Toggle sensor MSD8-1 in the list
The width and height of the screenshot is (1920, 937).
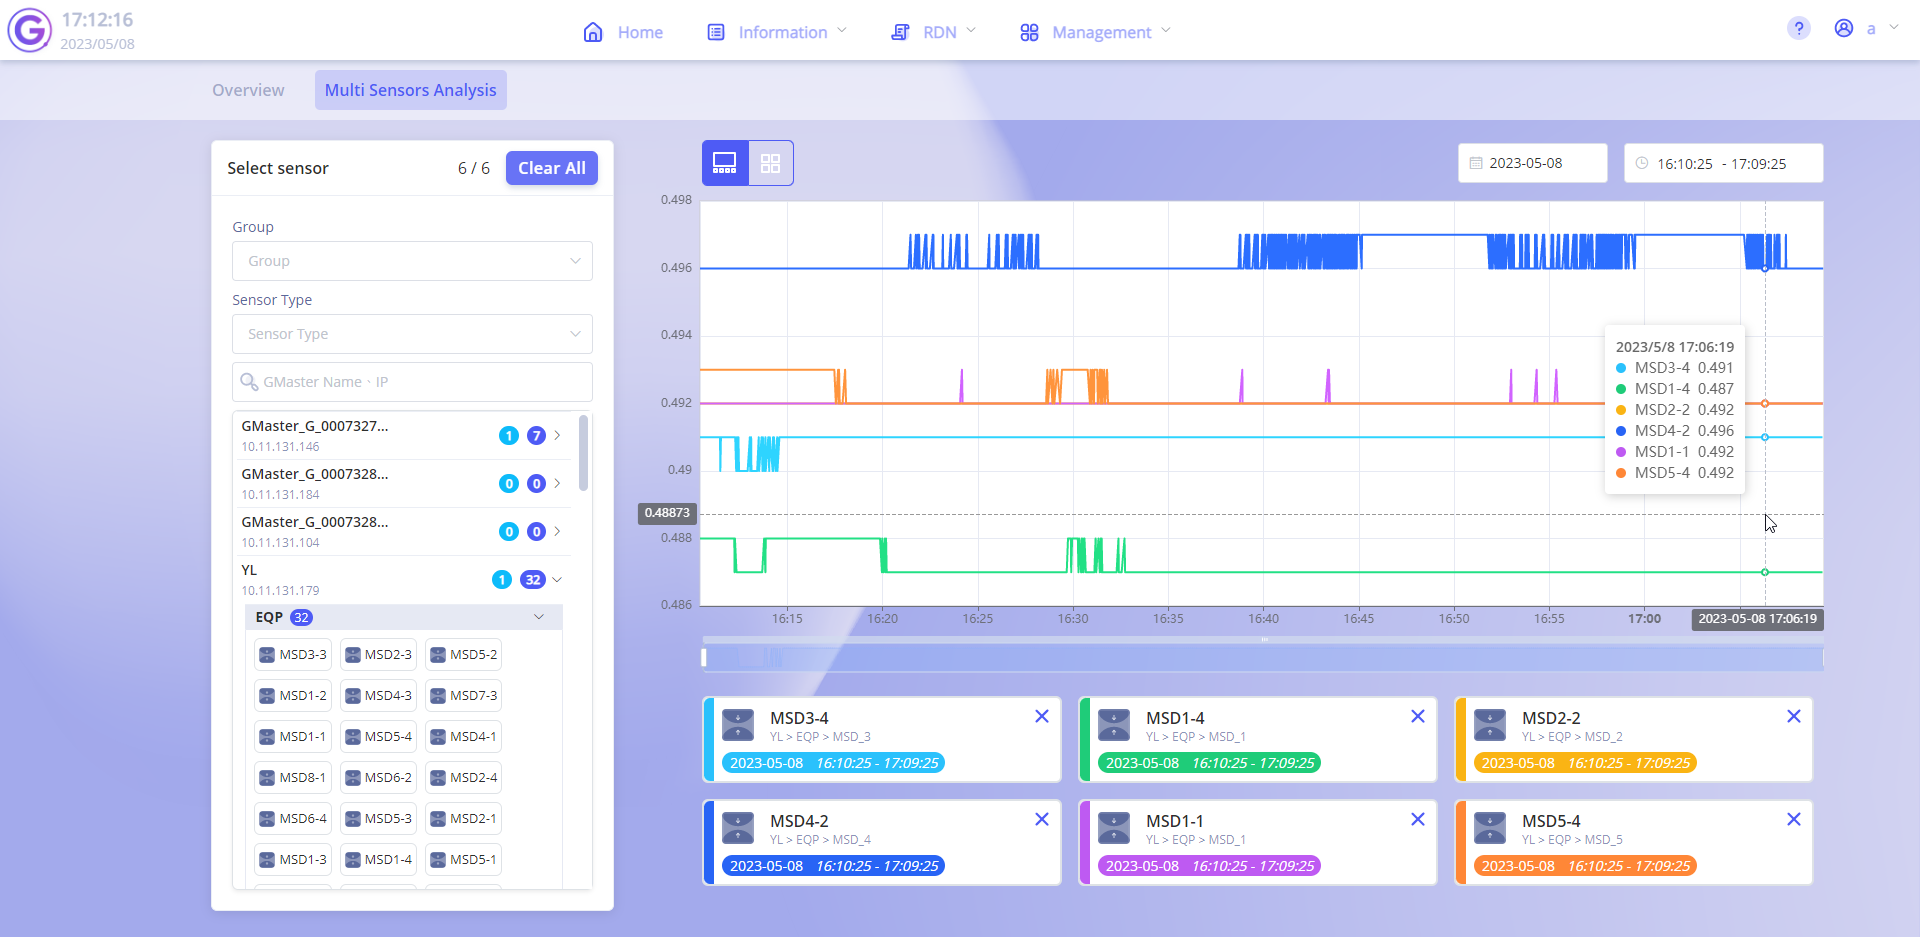(x=293, y=778)
